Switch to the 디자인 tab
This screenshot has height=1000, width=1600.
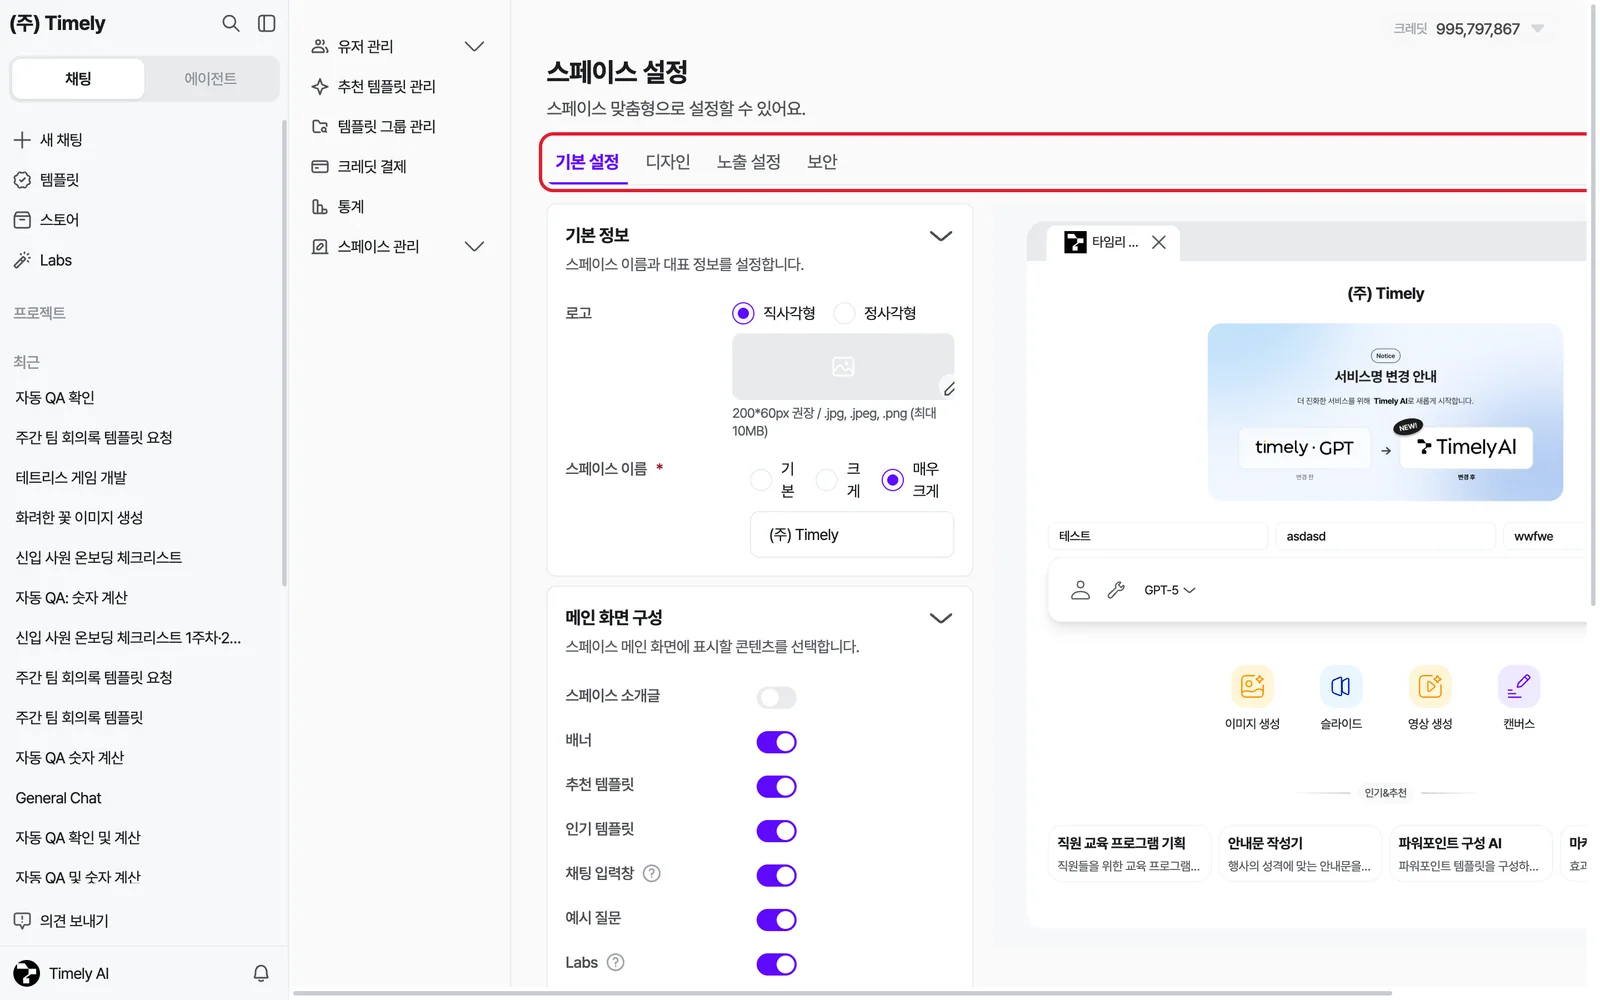(668, 162)
